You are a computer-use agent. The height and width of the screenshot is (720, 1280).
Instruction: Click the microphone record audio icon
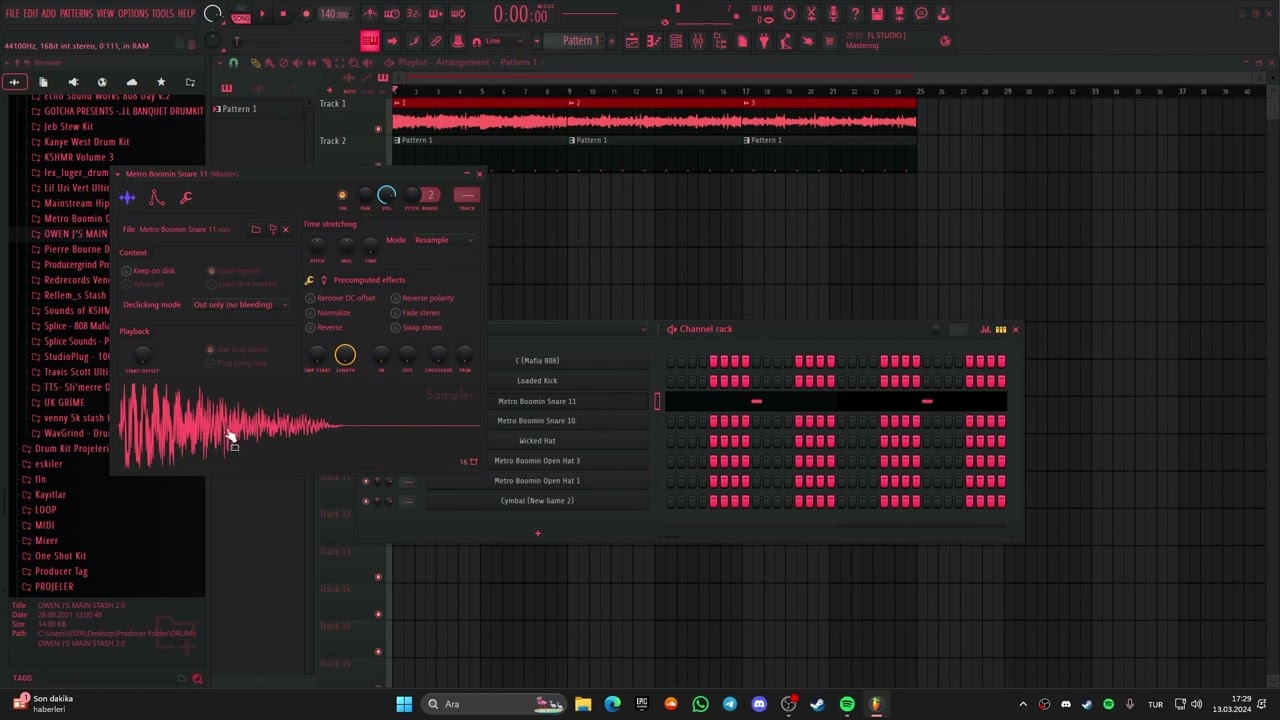(833, 14)
